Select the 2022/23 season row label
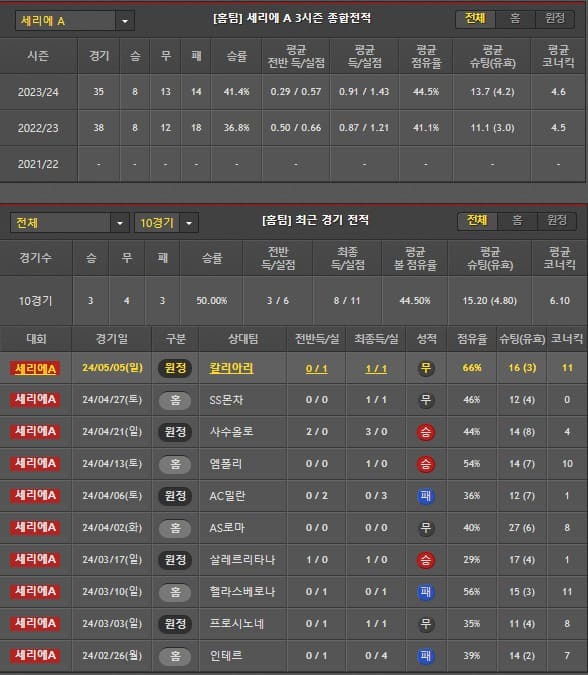Viewport: 588px width, 675px height. pos(38,128)
